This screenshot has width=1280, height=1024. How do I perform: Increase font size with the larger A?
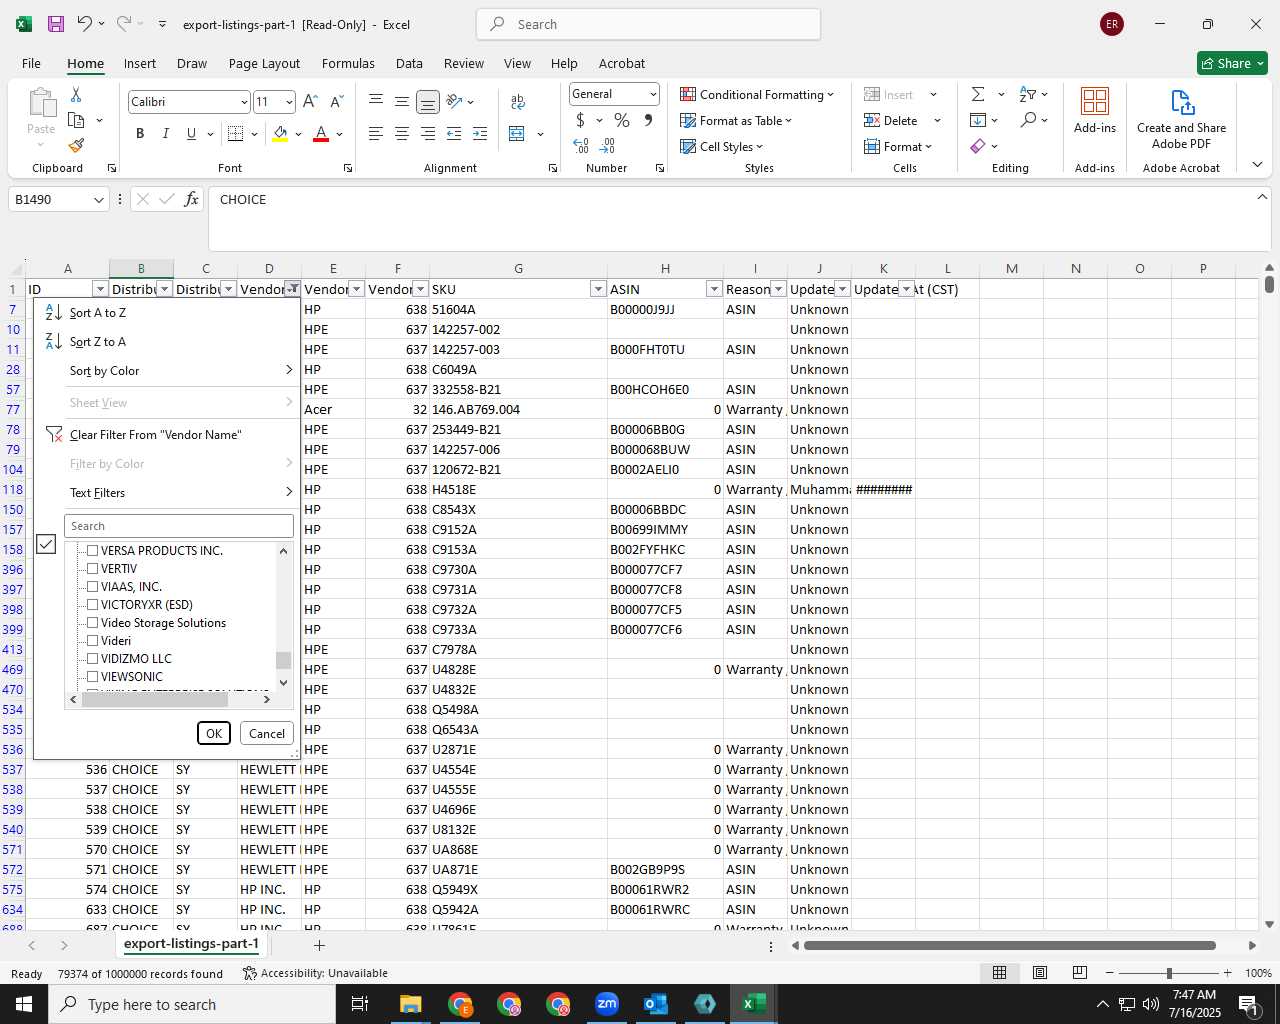click(x=310, y=101)
